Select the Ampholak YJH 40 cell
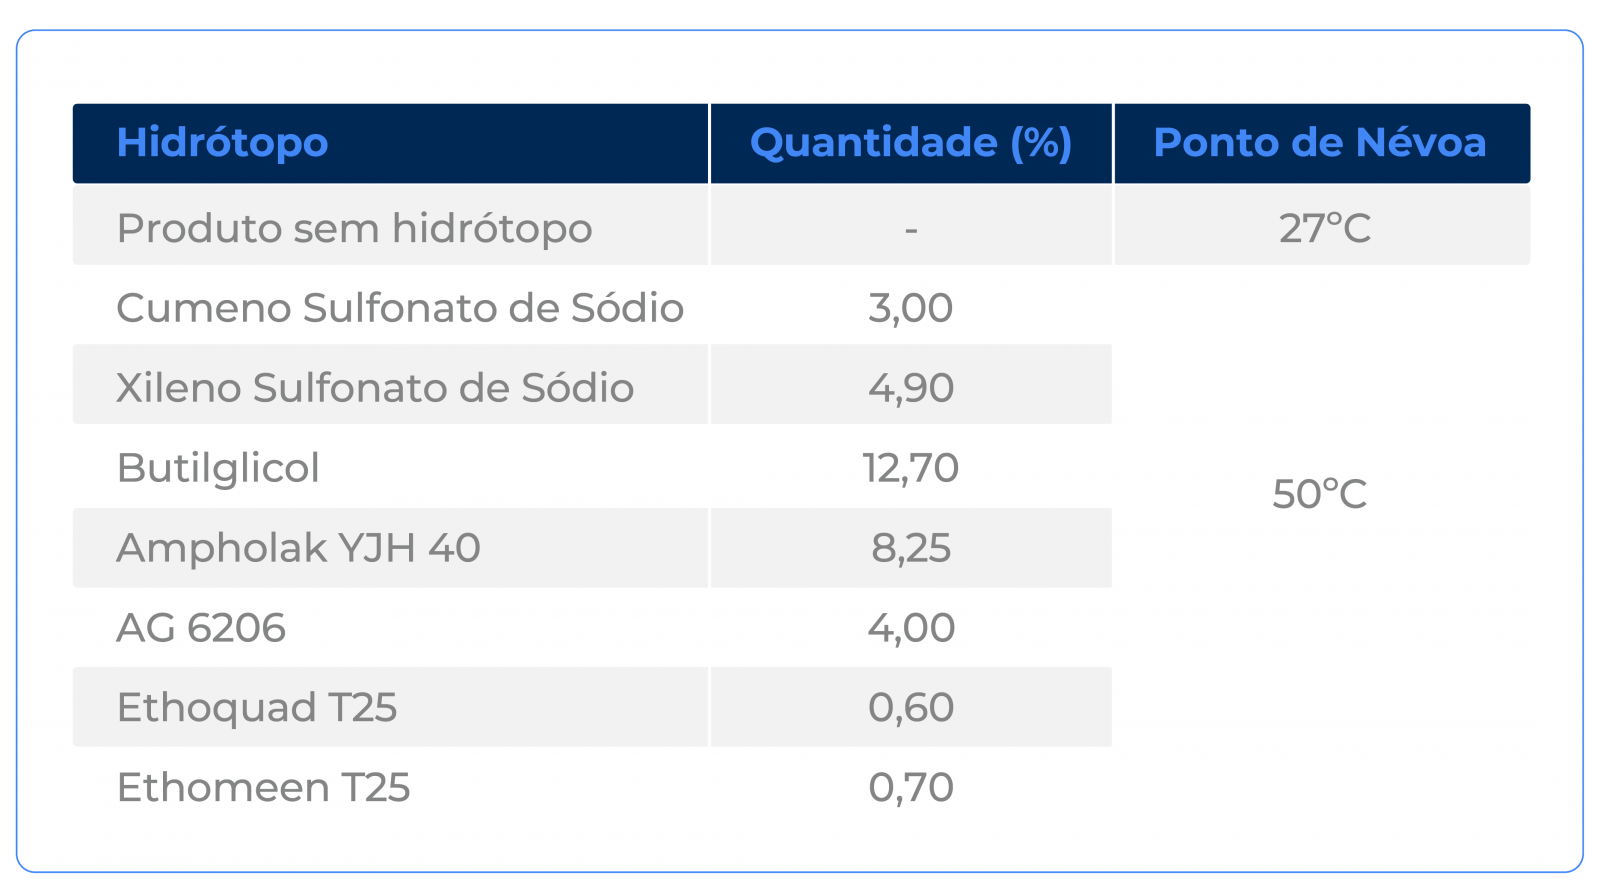This screenshot has height=880, width=1600. (x=298, y=548)
